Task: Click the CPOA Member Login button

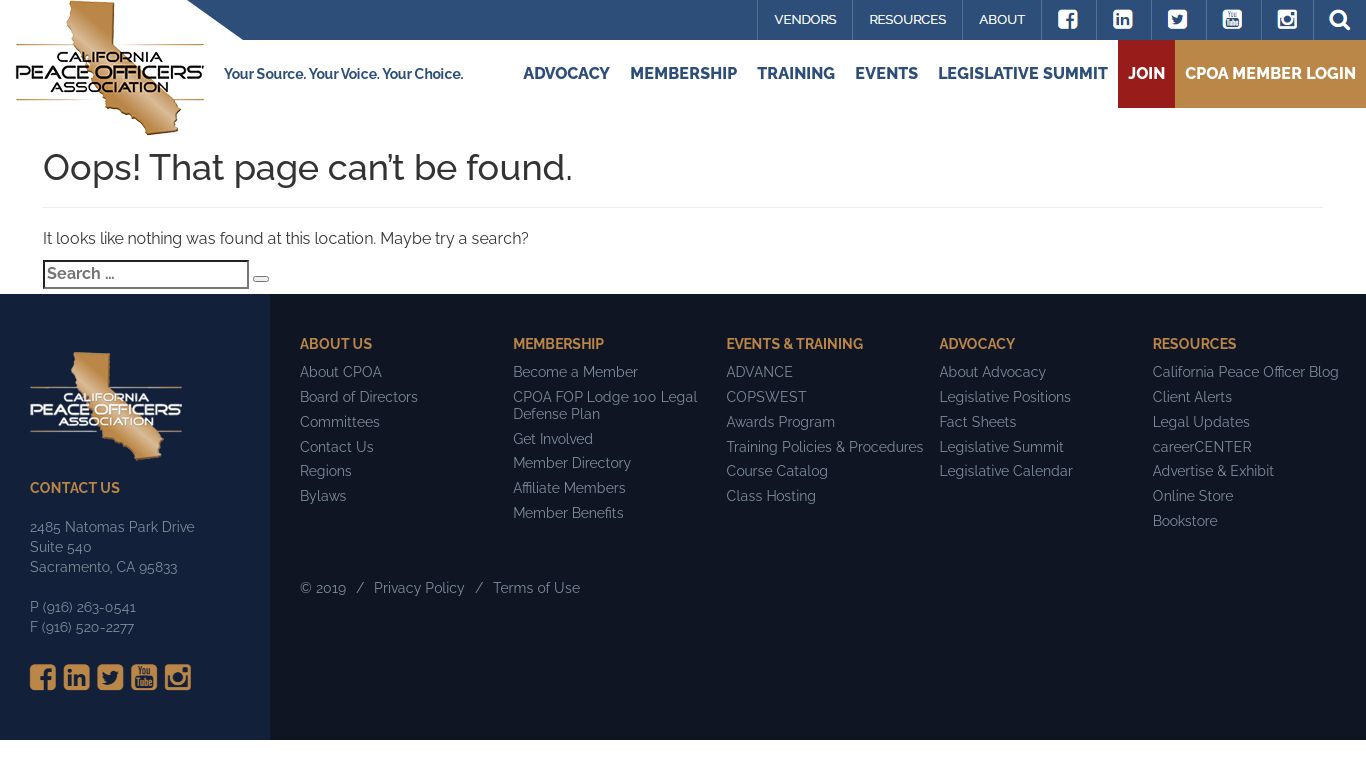Action: point(1270,74)
